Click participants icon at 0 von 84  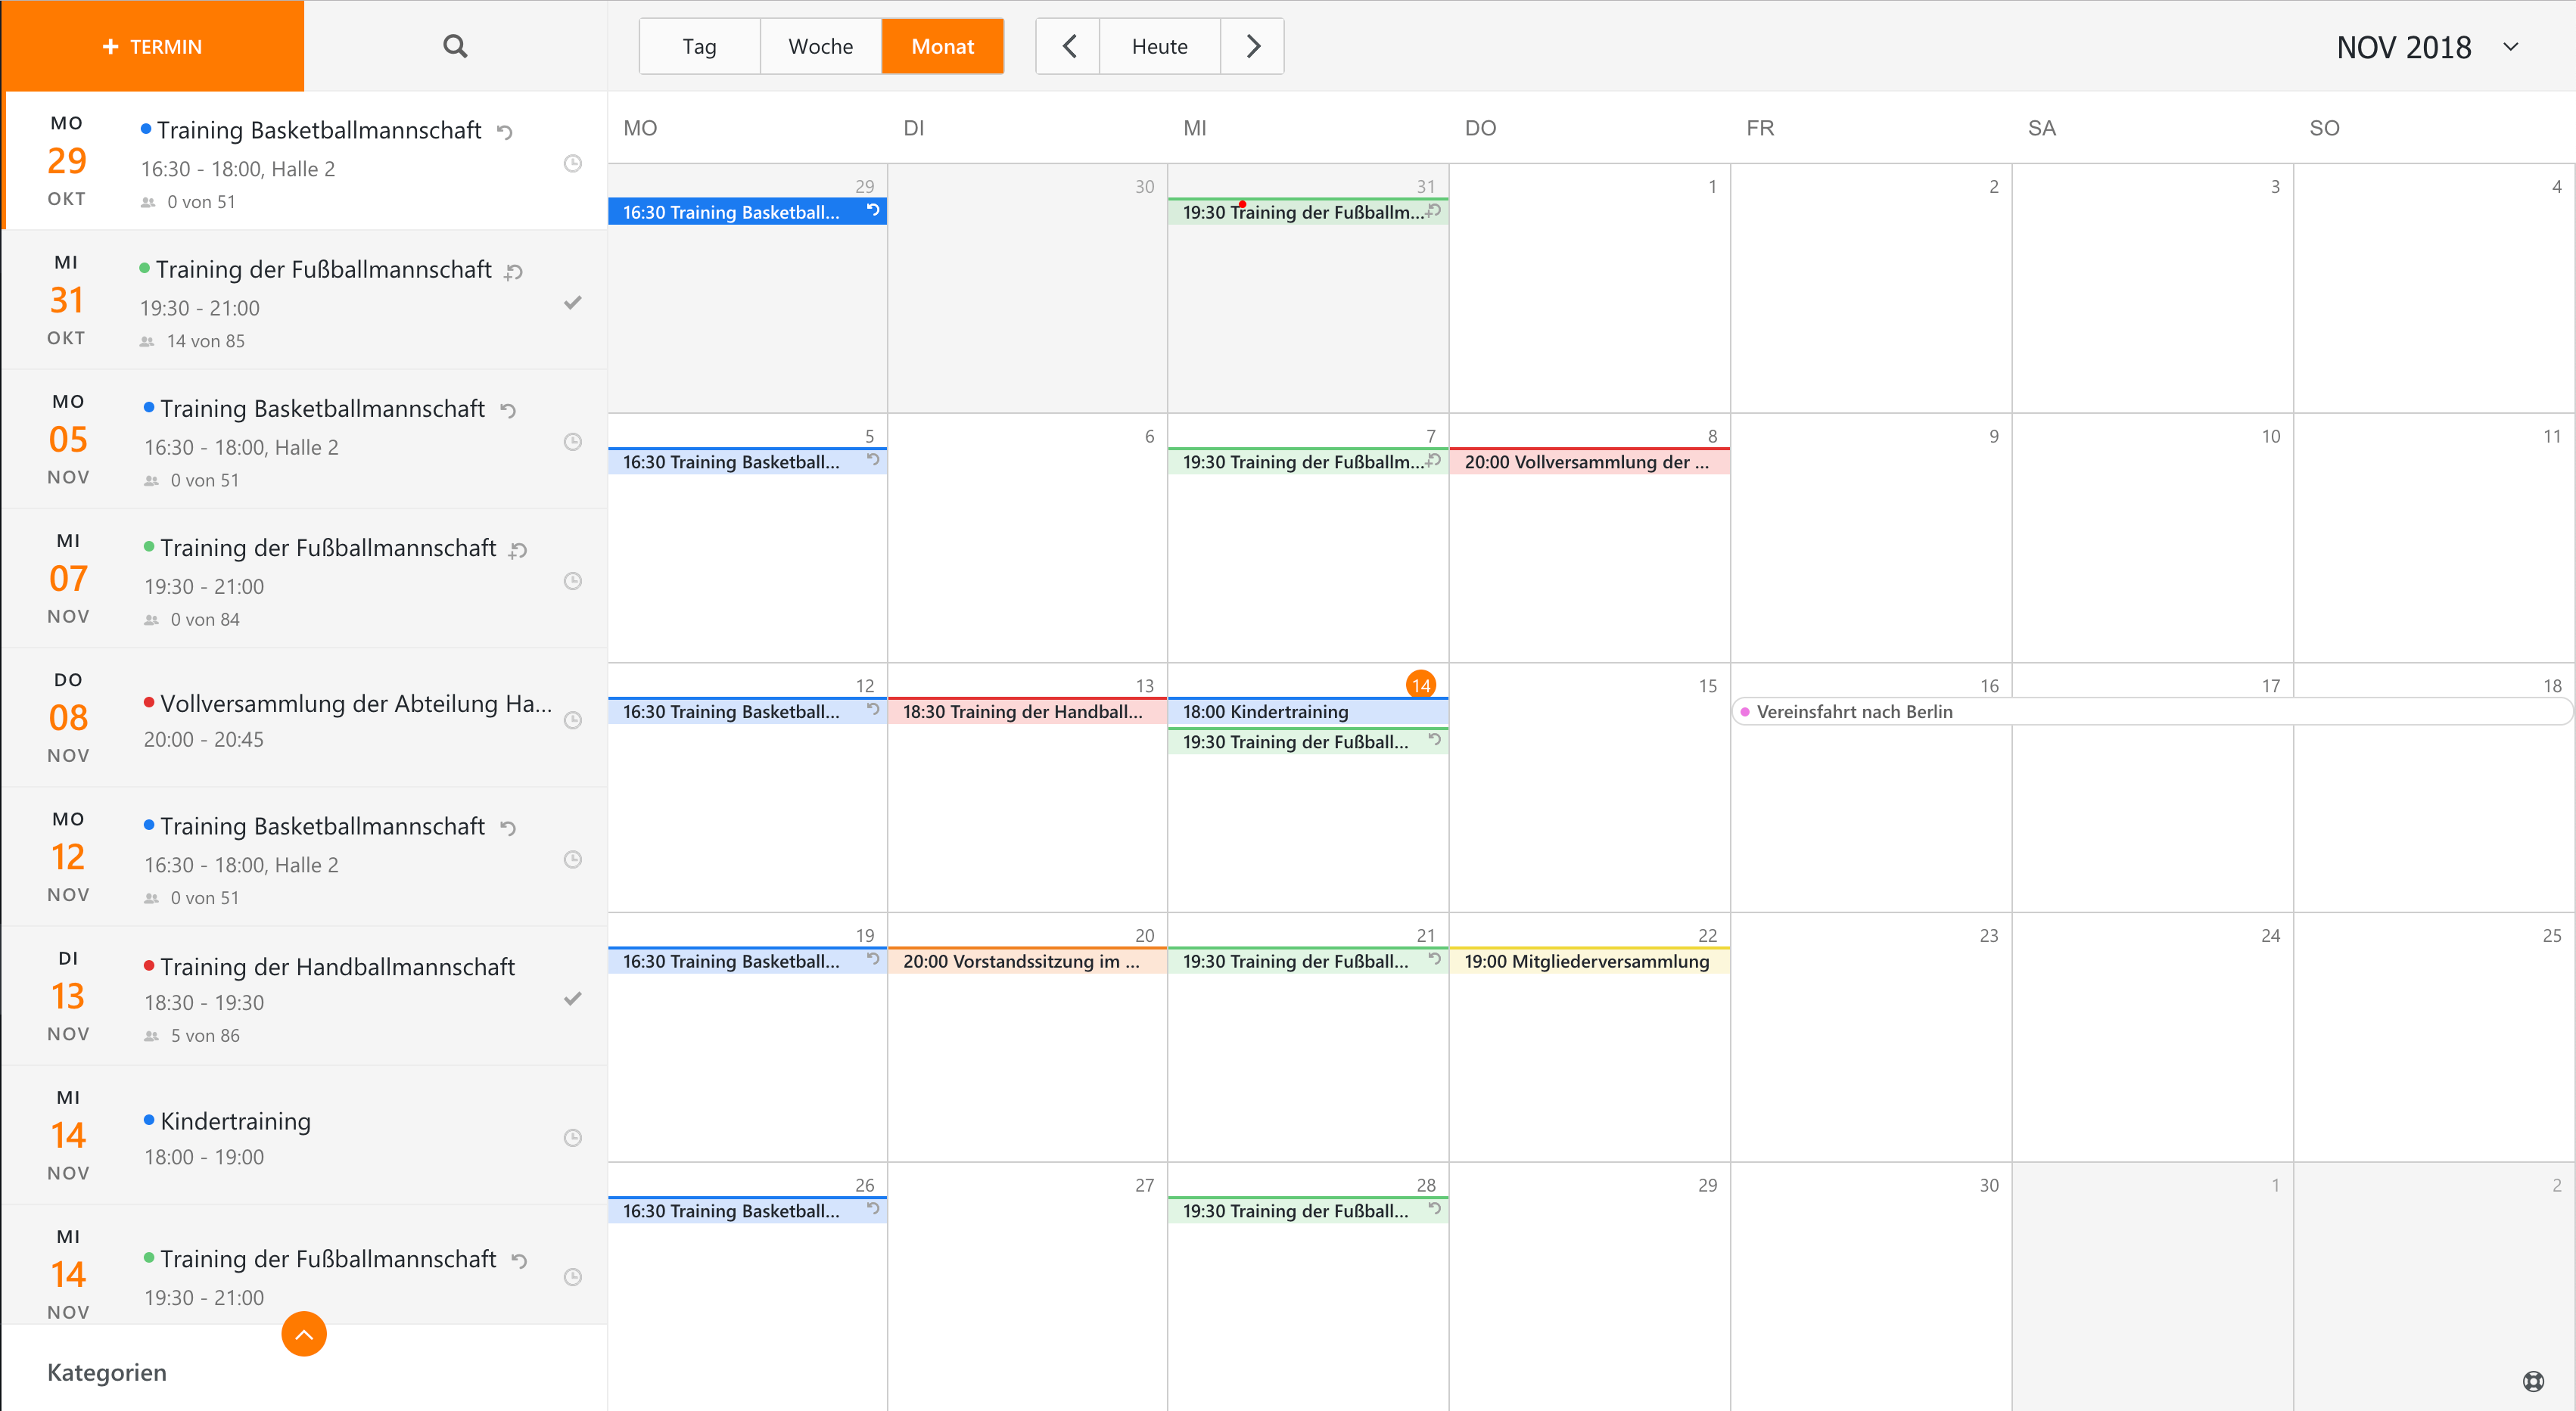151,620
